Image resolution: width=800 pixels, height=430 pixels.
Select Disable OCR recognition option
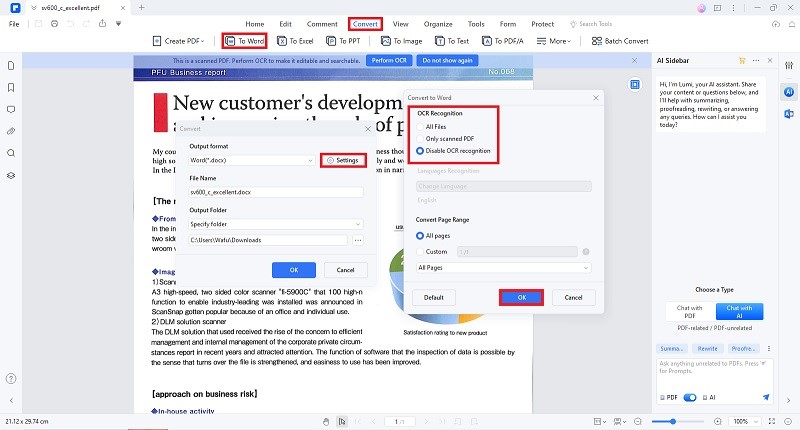[420, 151]
